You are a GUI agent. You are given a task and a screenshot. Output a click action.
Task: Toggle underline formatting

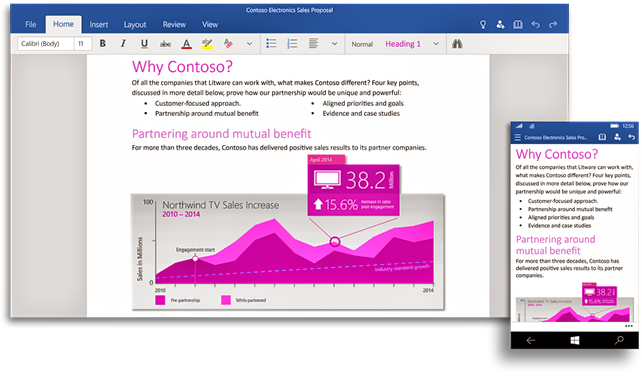[x=144, y=43]
